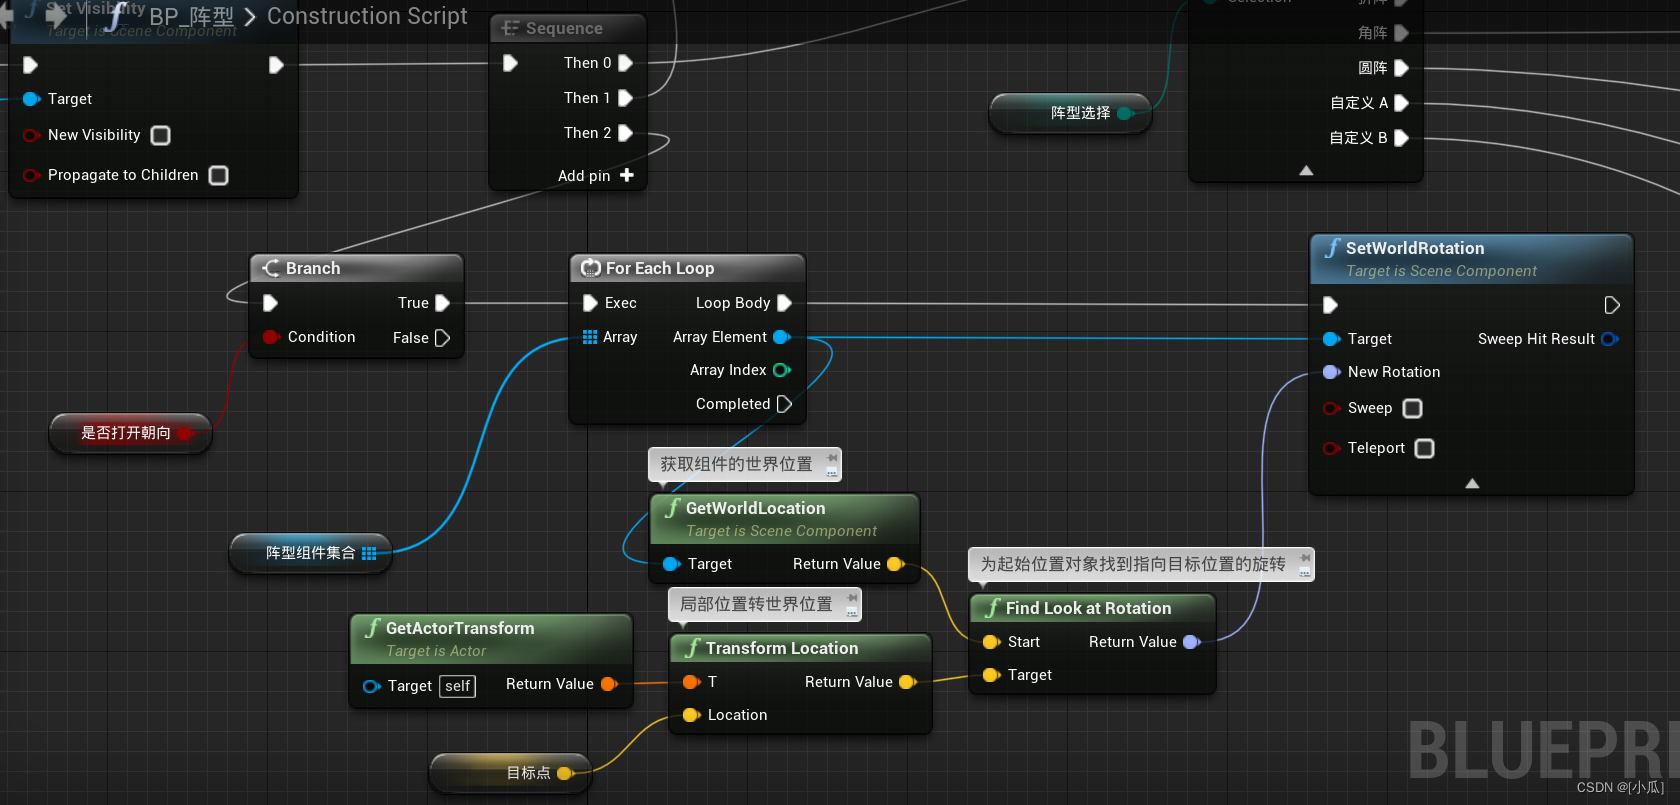Select the 阵型选择 variable node
Screen dimensions: 1680x805
pyautogui.click(x=1070, y=113)
